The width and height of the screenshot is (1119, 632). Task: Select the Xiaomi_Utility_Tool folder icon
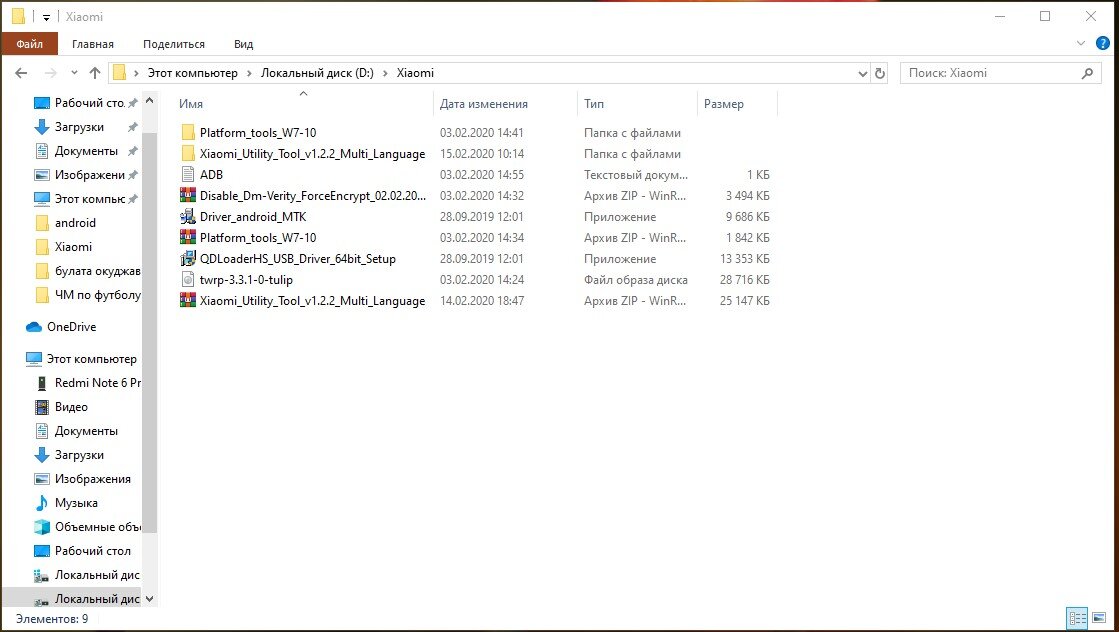[x=188, y=153]
